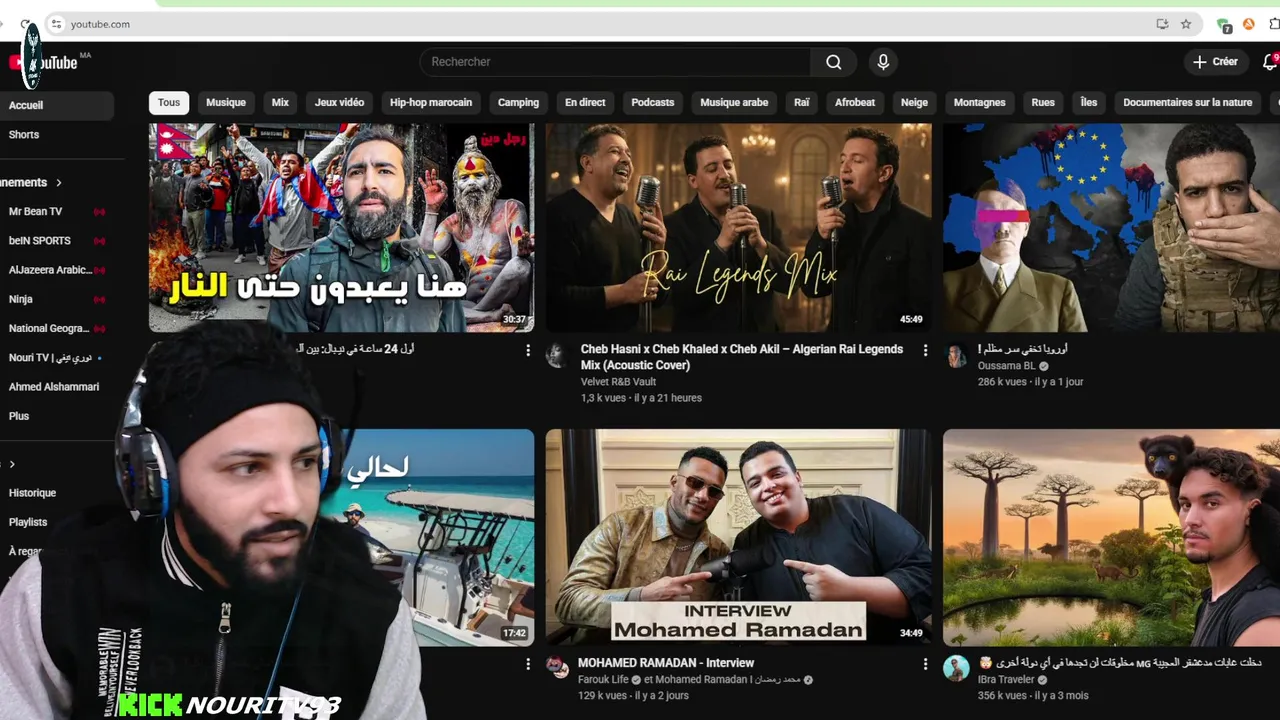The width and height of the screenshot is (1280, 720).
Task: Click live indicator next to Mr Bean TV
Action: 99,212
